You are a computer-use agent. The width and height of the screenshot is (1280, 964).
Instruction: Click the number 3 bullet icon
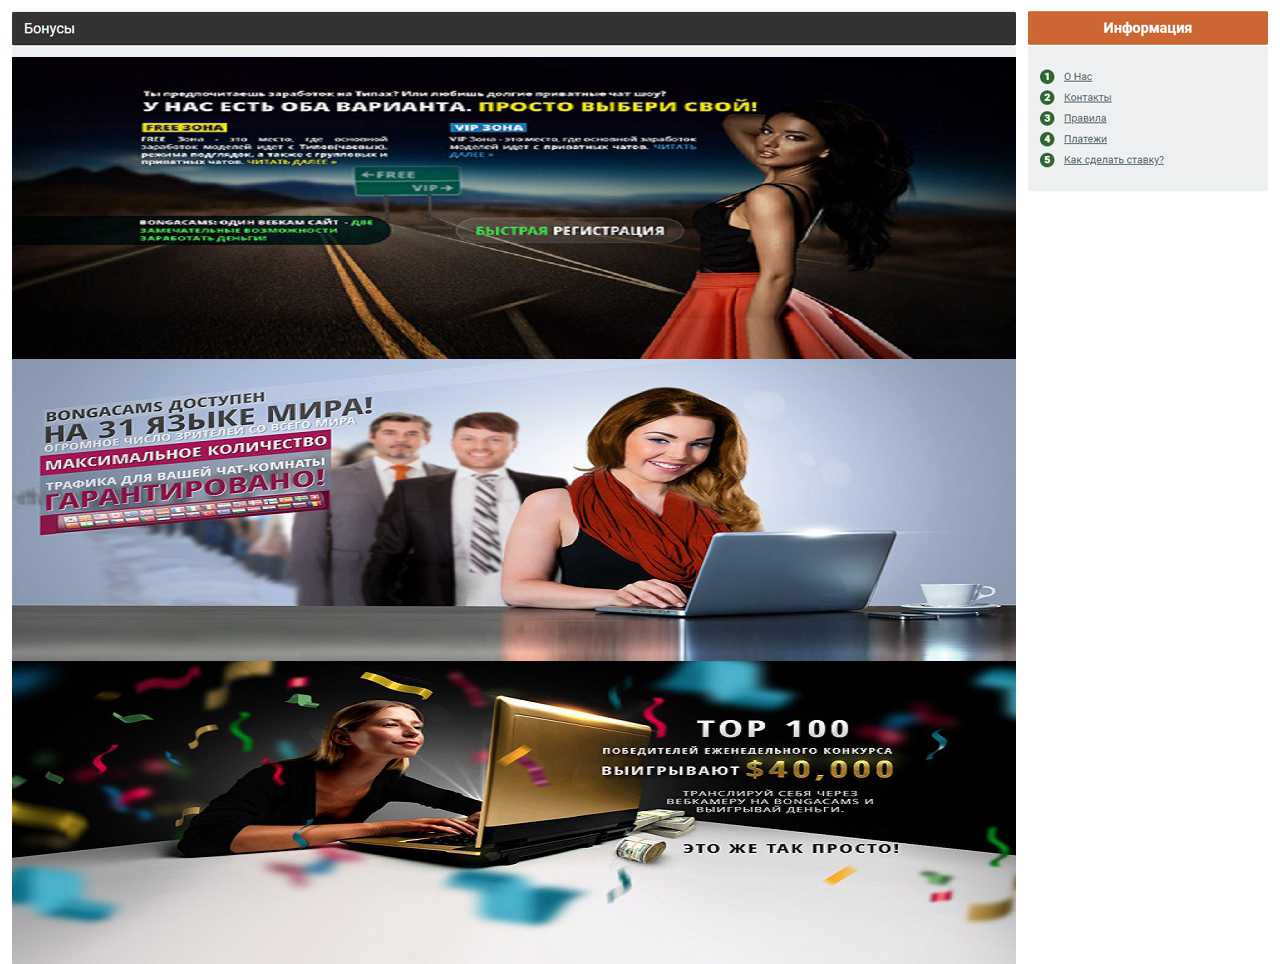point(1047,118)
